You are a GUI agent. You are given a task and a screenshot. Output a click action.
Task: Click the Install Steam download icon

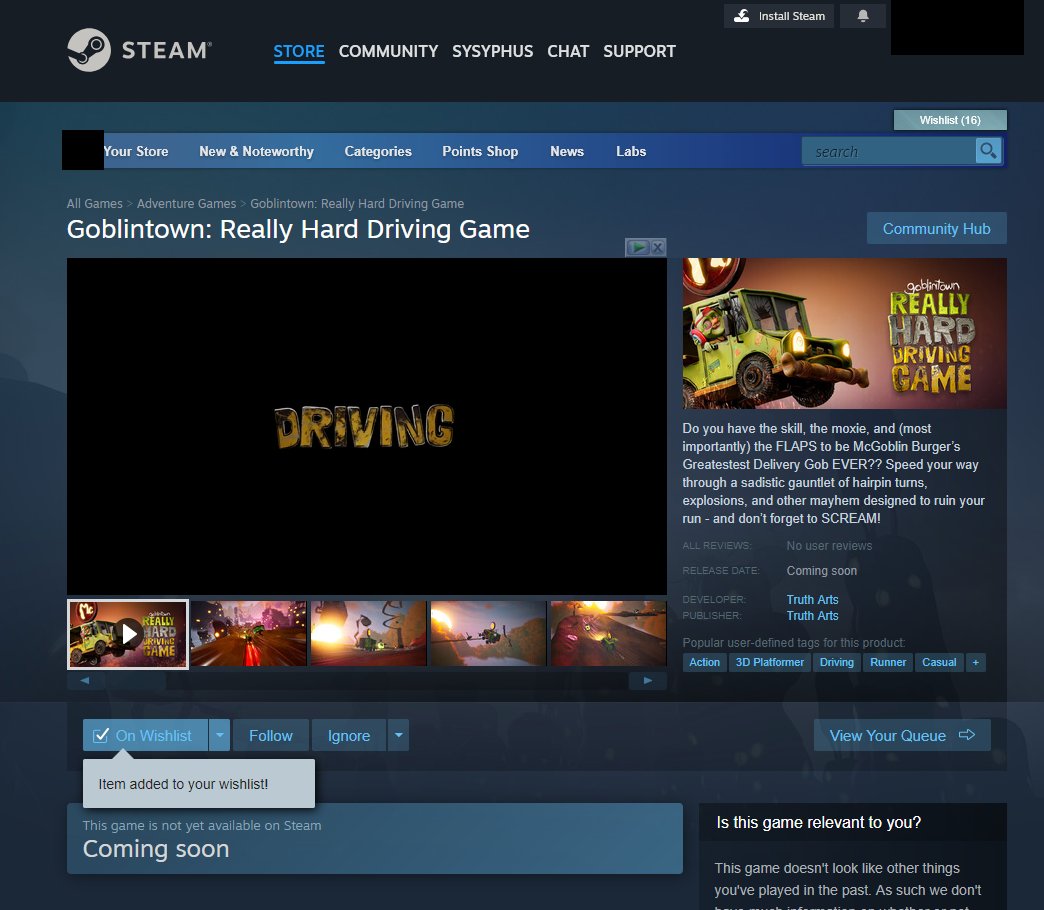[x=742, y=16]
